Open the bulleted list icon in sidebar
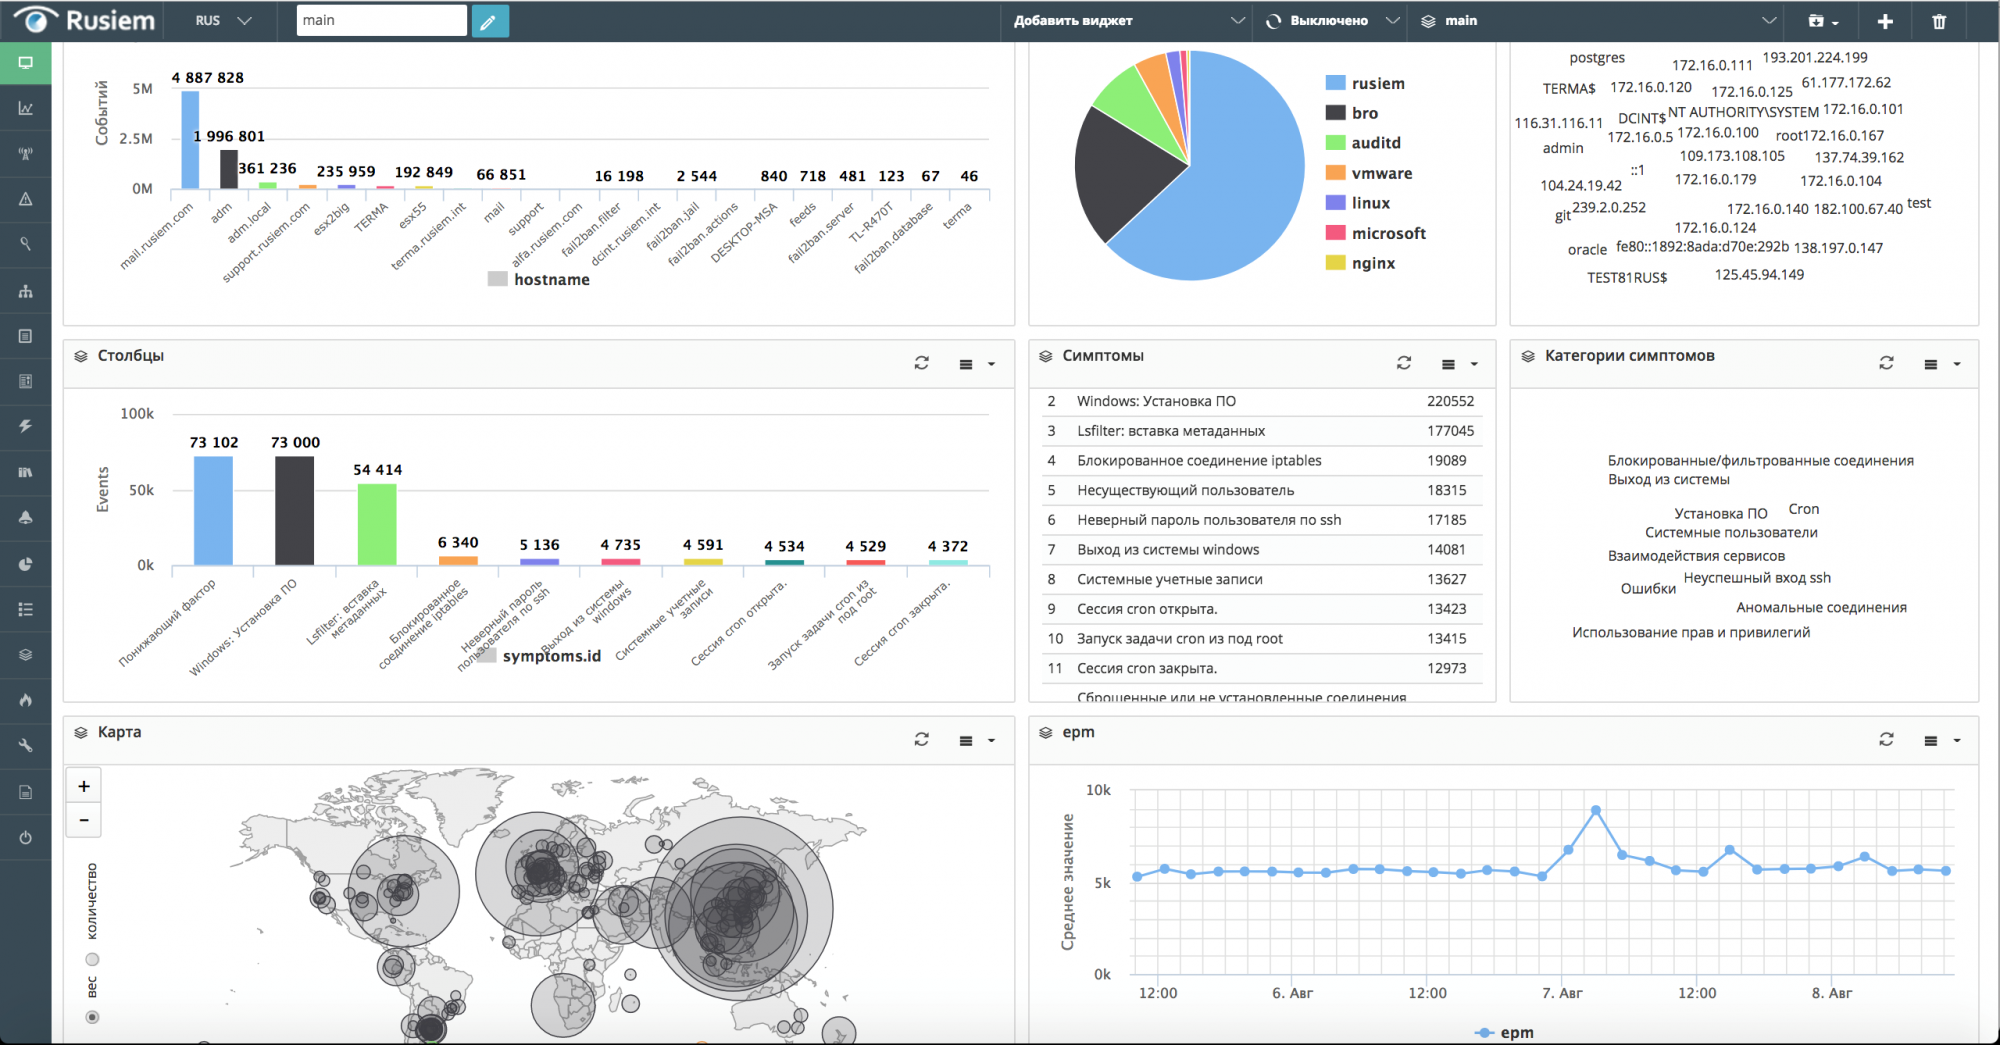This screenshot has height=1045, width=2000. coord(26,609)
